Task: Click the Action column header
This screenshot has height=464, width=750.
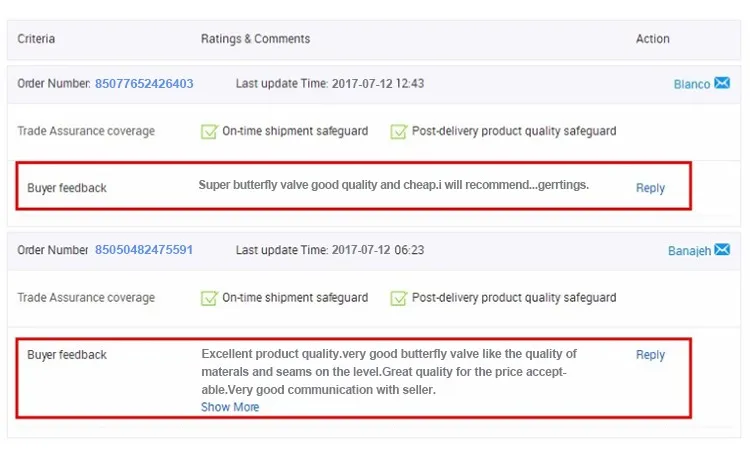Action: click(x=653, y=39)
